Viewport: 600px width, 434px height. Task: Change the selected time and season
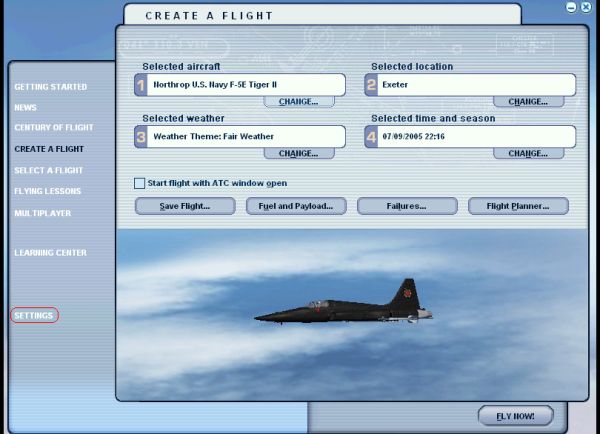click(x=528, y=153)
